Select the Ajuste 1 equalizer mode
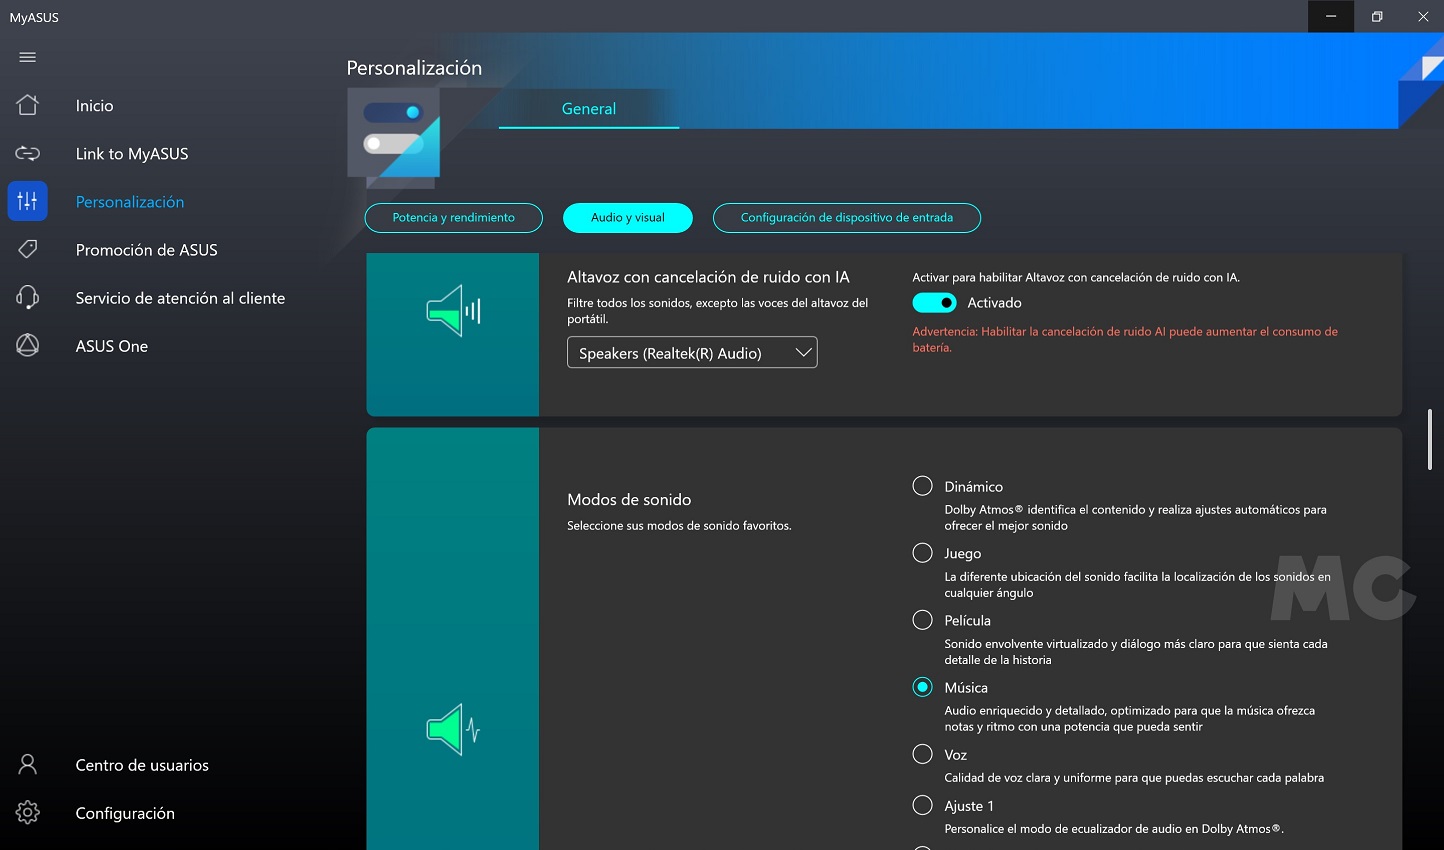Viewport: 1444px width, 850px height. click(922, 805)
